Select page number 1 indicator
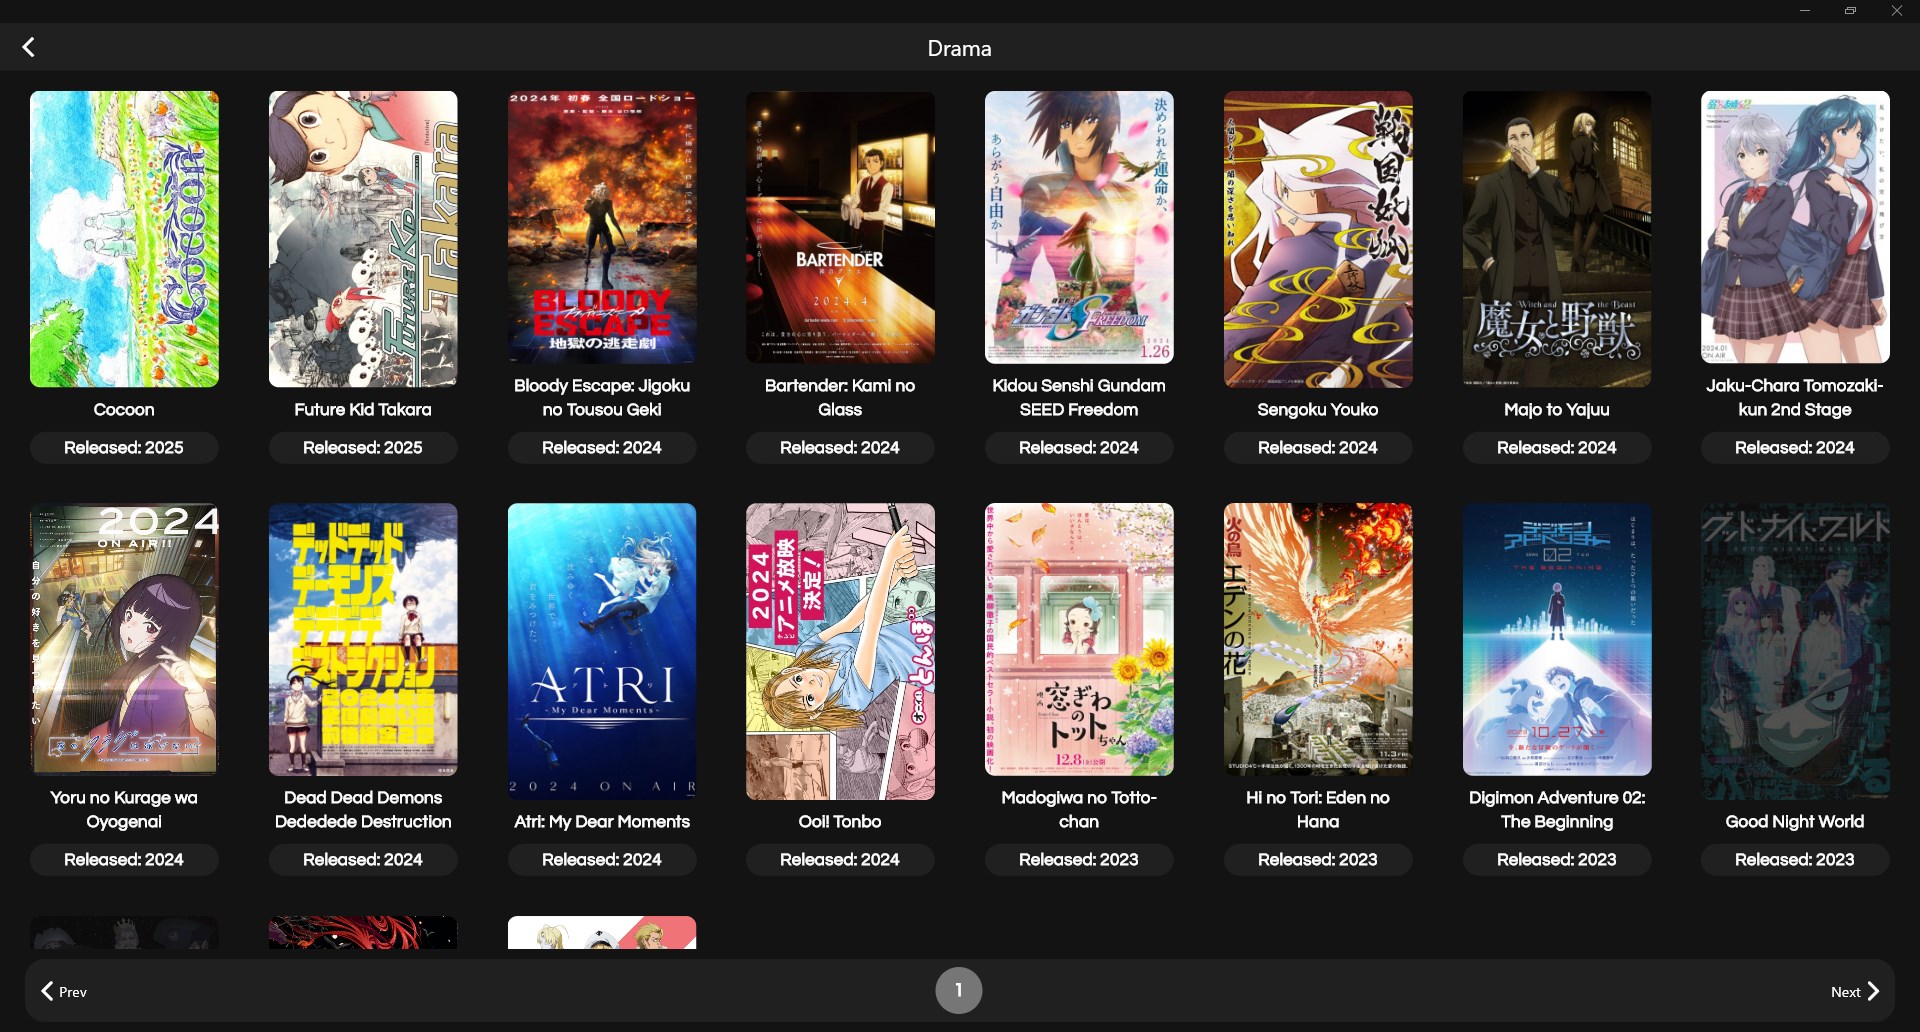 tap(958, 990)
